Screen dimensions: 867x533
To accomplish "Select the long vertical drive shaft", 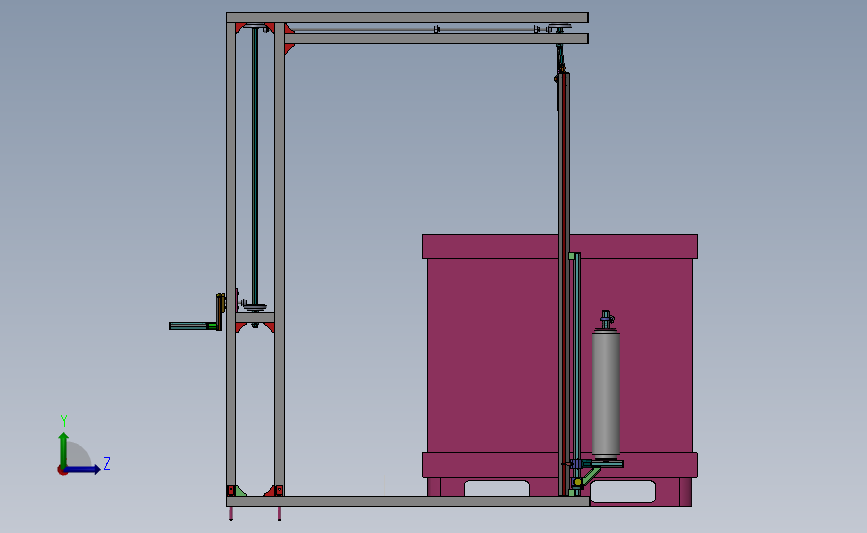I will (255, 166).
